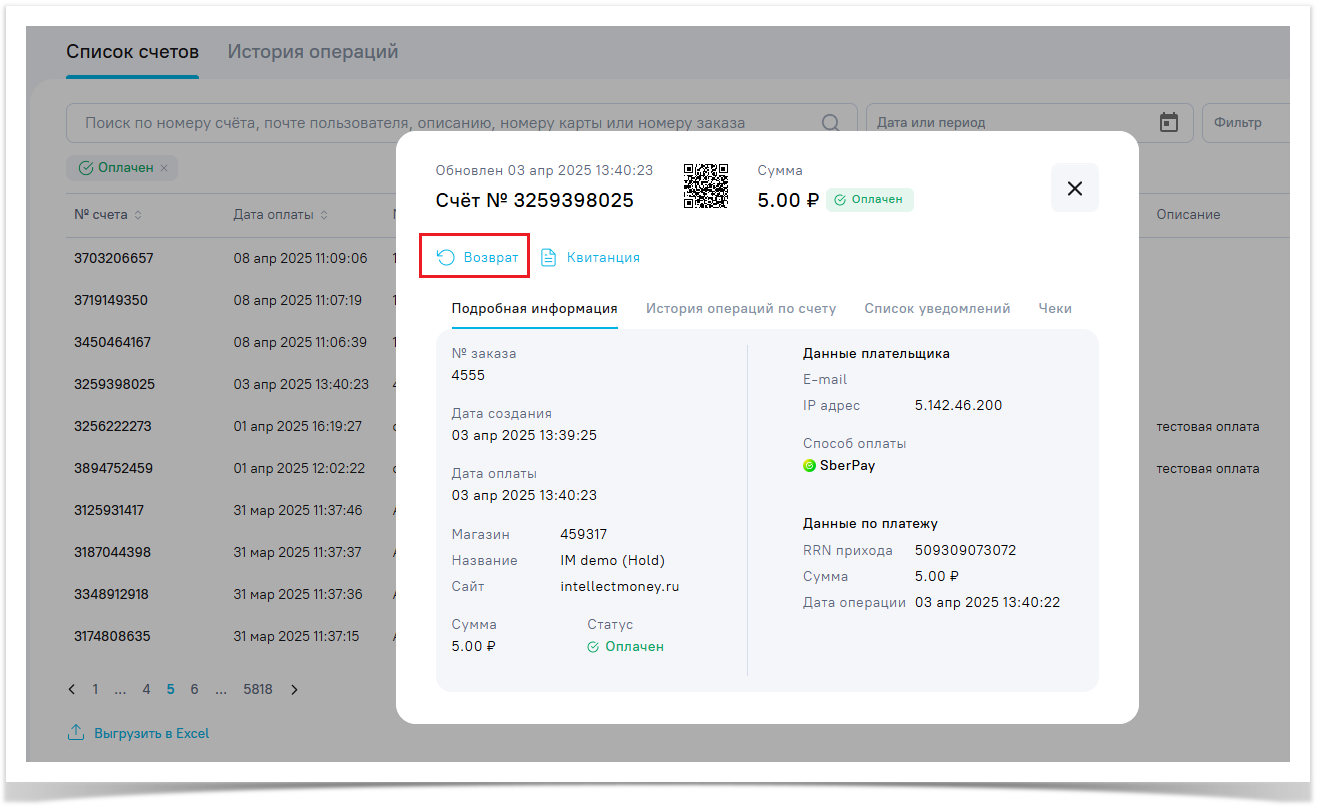The height and width of the screenshot is (811, 1324).
Task: Close the invoice details dialog
Action: [1074, 188]
